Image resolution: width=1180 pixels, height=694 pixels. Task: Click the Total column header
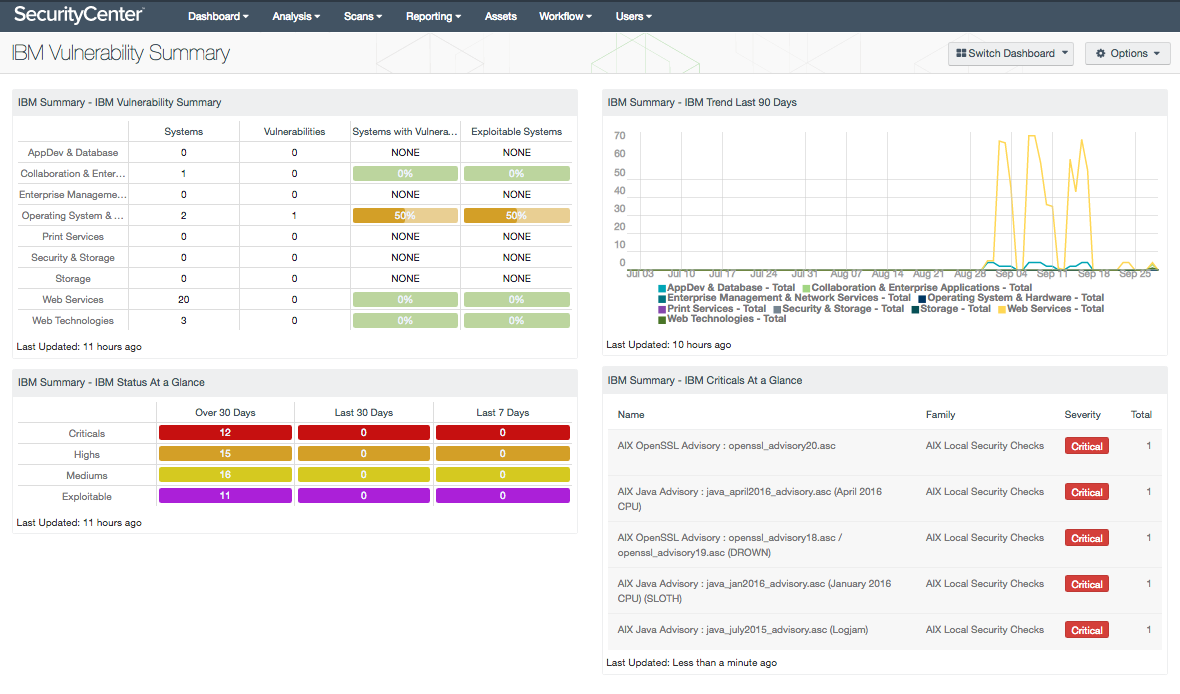(1141, 415)
